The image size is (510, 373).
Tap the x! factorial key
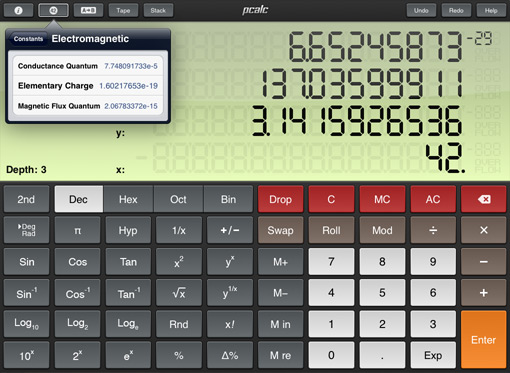coord(230,324)
